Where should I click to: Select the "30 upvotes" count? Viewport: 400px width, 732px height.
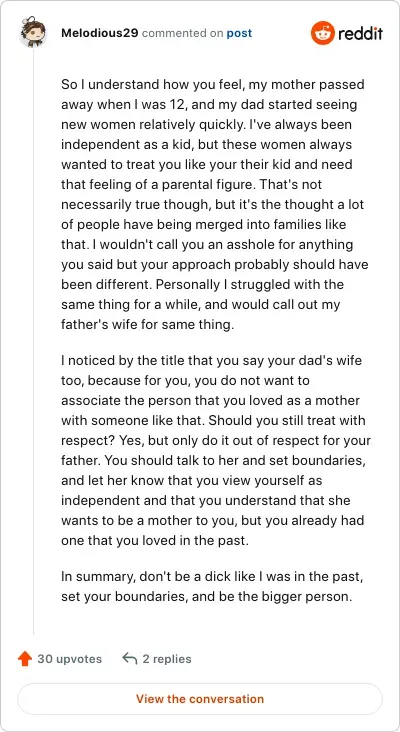[x=70, y=659]
